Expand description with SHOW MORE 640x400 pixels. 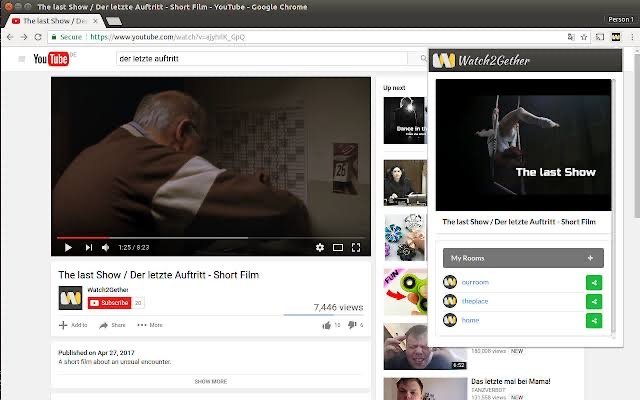[x=211, y=381]
